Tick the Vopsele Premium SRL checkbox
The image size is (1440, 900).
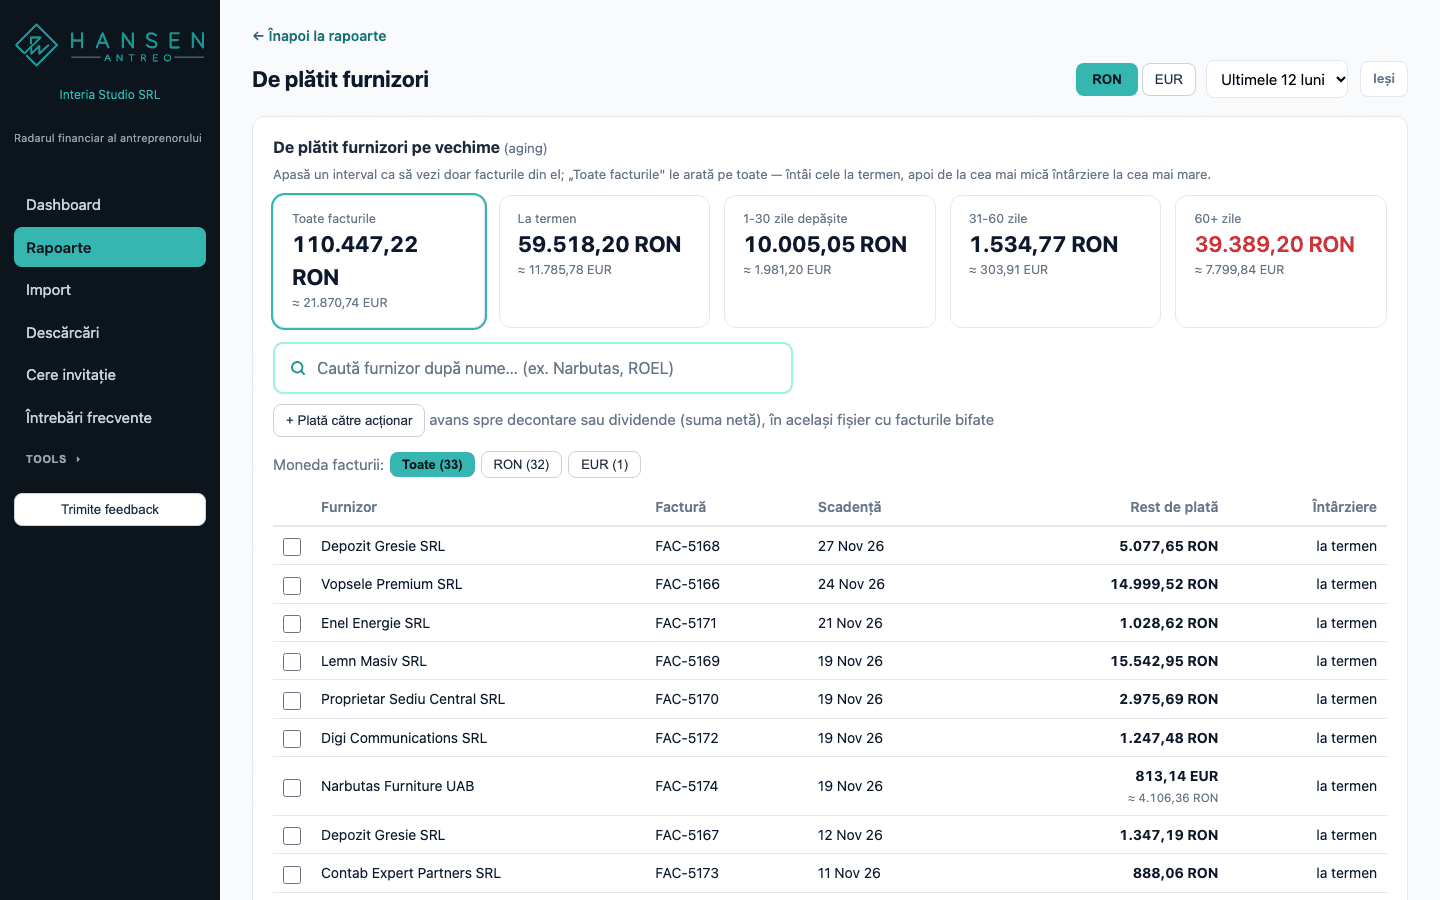(x=292, y=585)
